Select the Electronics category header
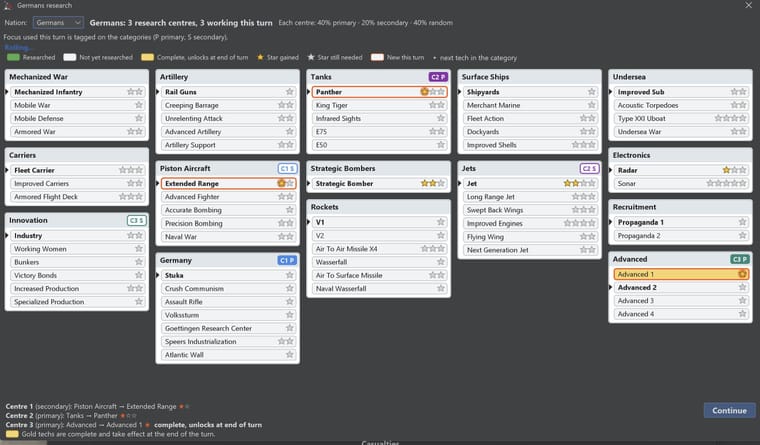The image size is (760, 445). pyautogui.click(x=680, y=155)
